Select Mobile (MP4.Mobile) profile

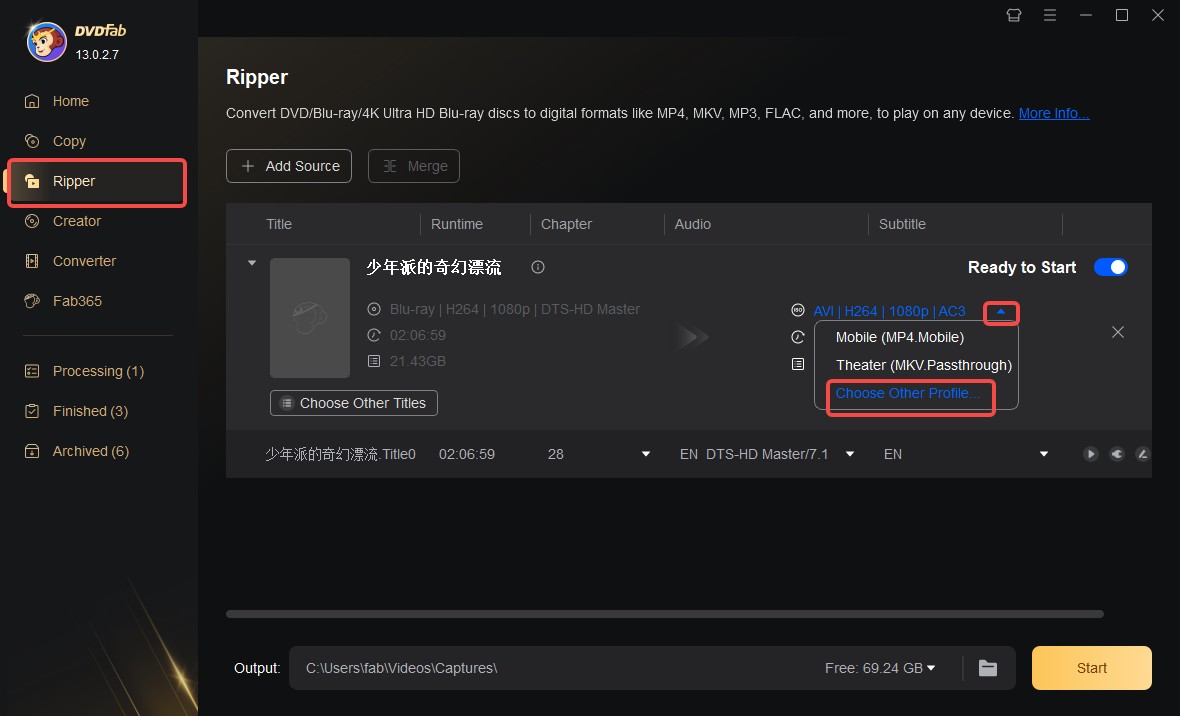click(899, 337)
